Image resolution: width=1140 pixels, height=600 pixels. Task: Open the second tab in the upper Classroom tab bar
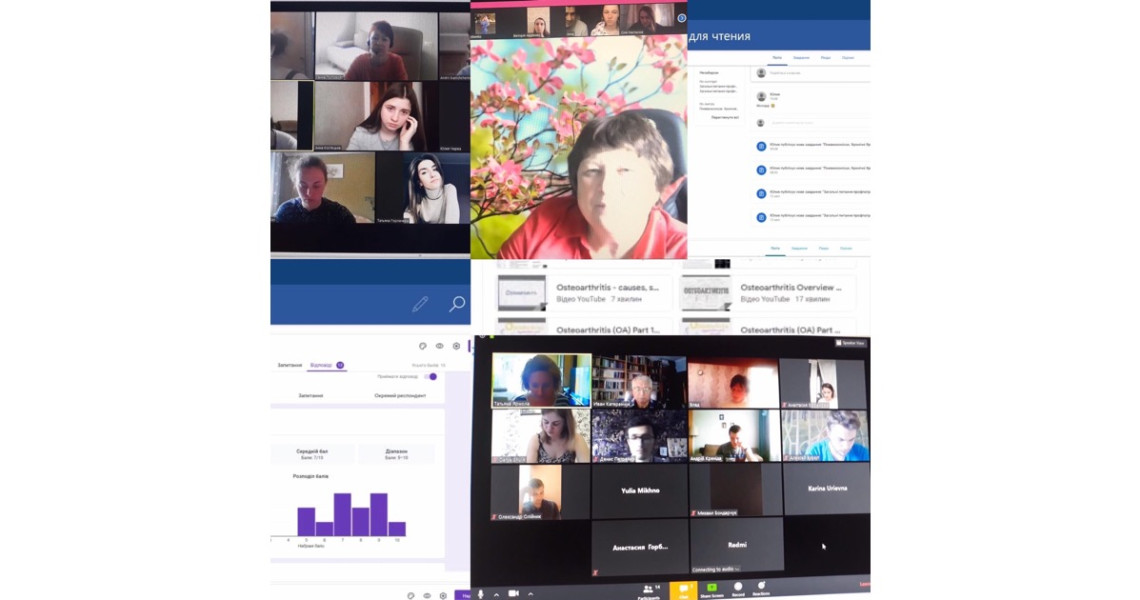coord(801,57)
